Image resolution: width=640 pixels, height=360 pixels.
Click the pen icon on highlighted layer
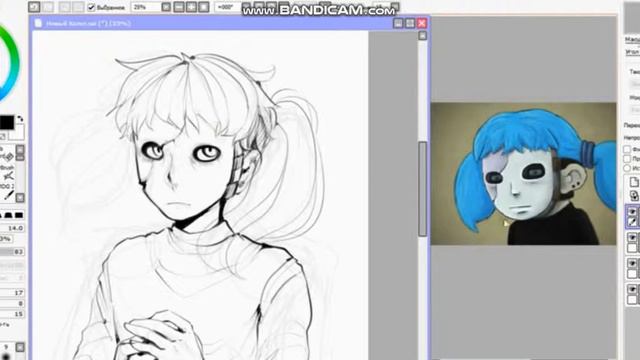632,222
